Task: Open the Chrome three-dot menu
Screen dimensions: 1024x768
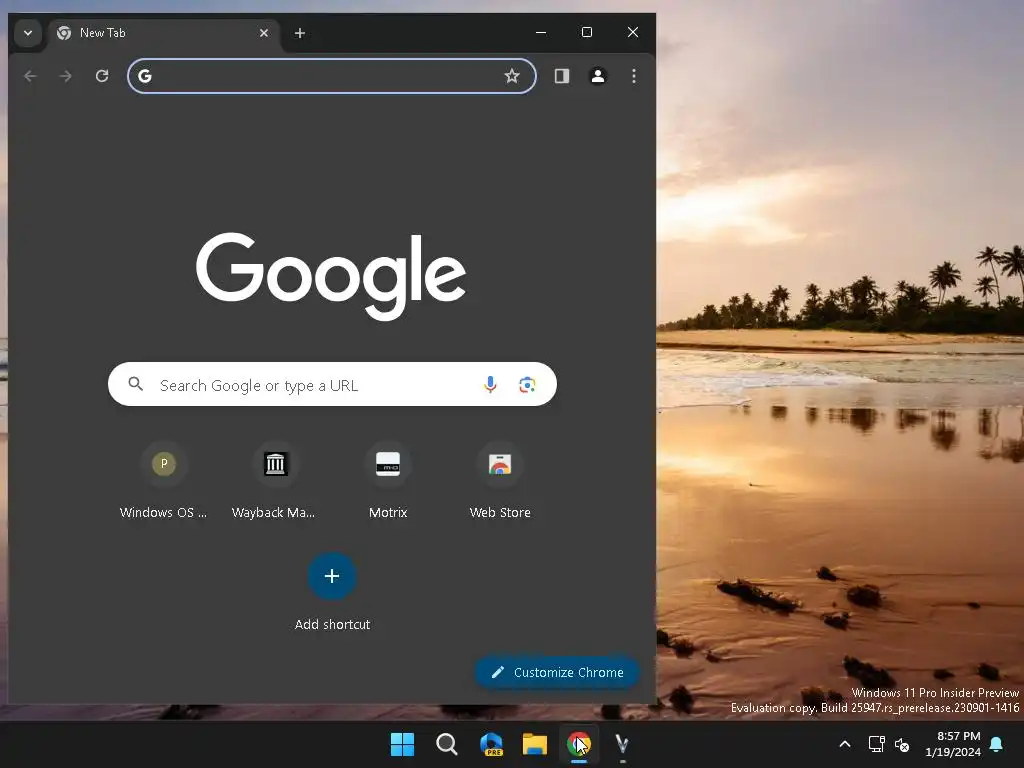Action: click(x=633, y=76)
